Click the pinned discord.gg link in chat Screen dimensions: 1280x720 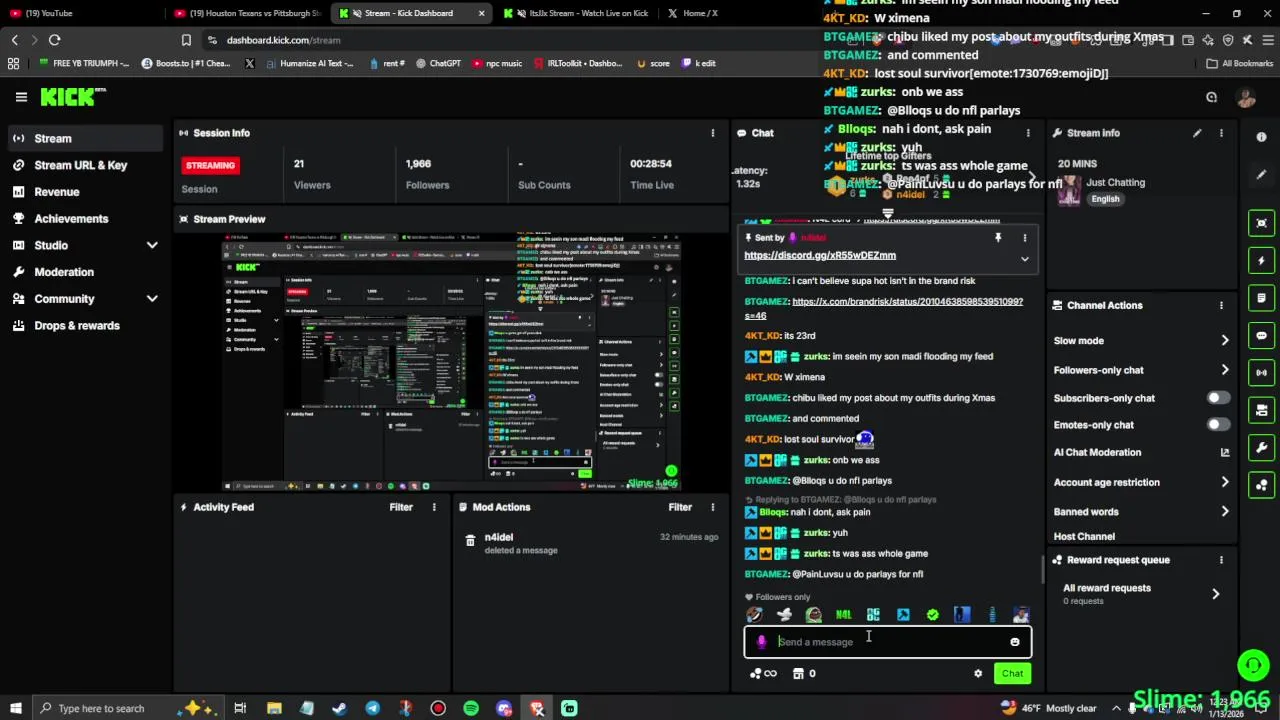coord(820,255)
